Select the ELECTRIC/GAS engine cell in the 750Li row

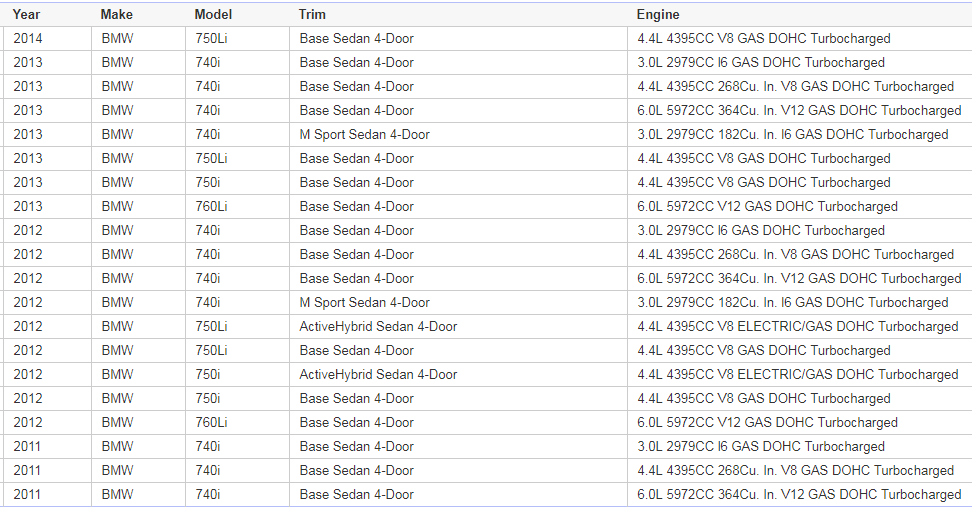point(798,327)
